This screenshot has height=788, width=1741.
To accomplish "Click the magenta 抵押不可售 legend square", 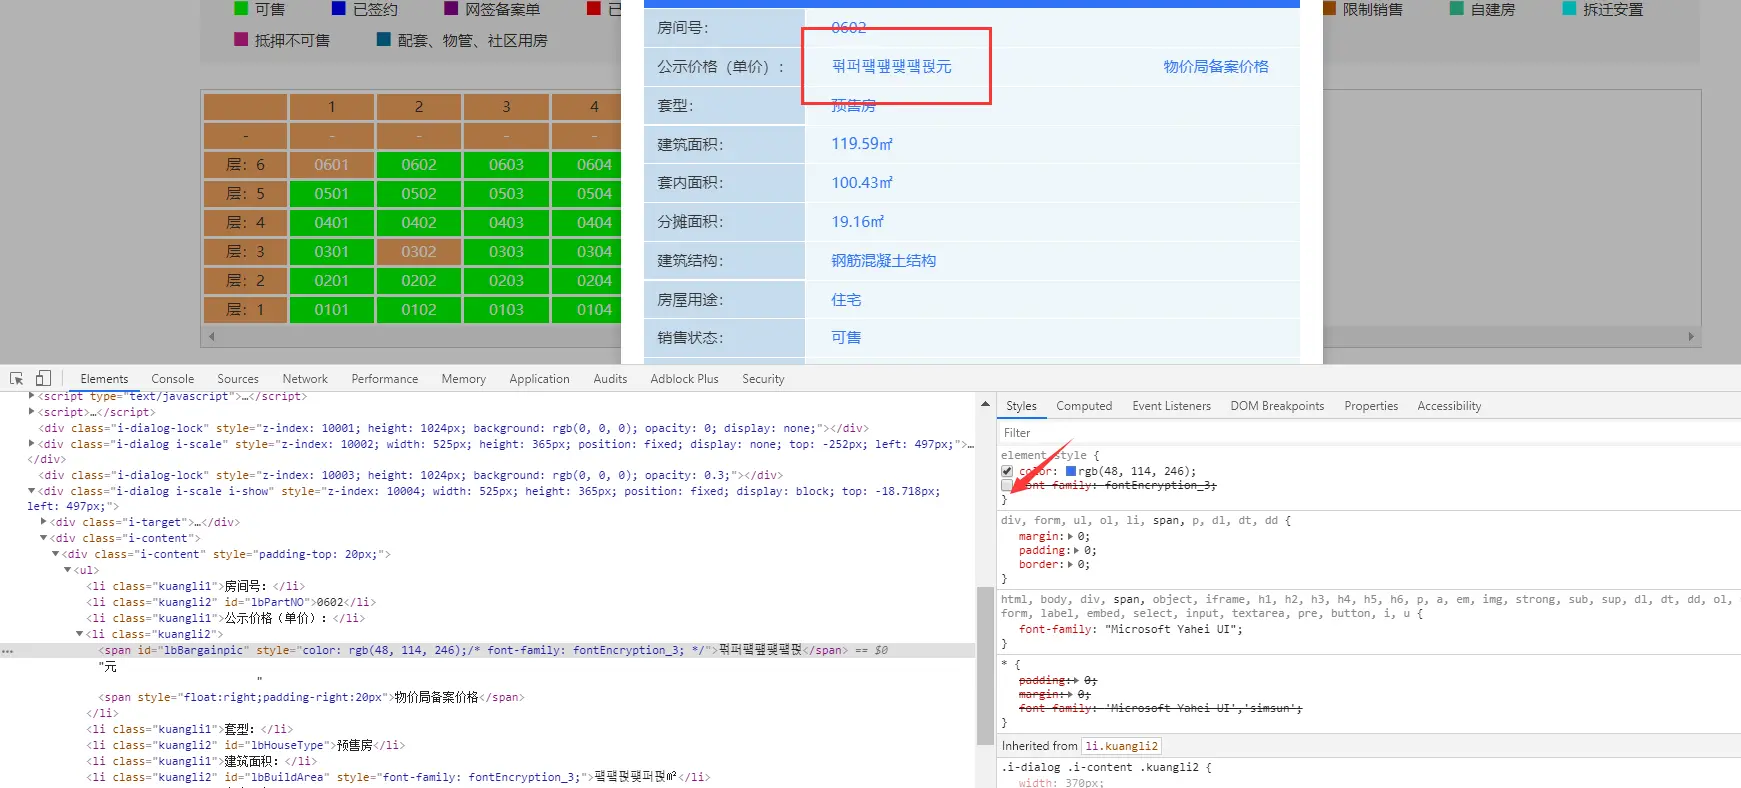I will coord(241,39).
